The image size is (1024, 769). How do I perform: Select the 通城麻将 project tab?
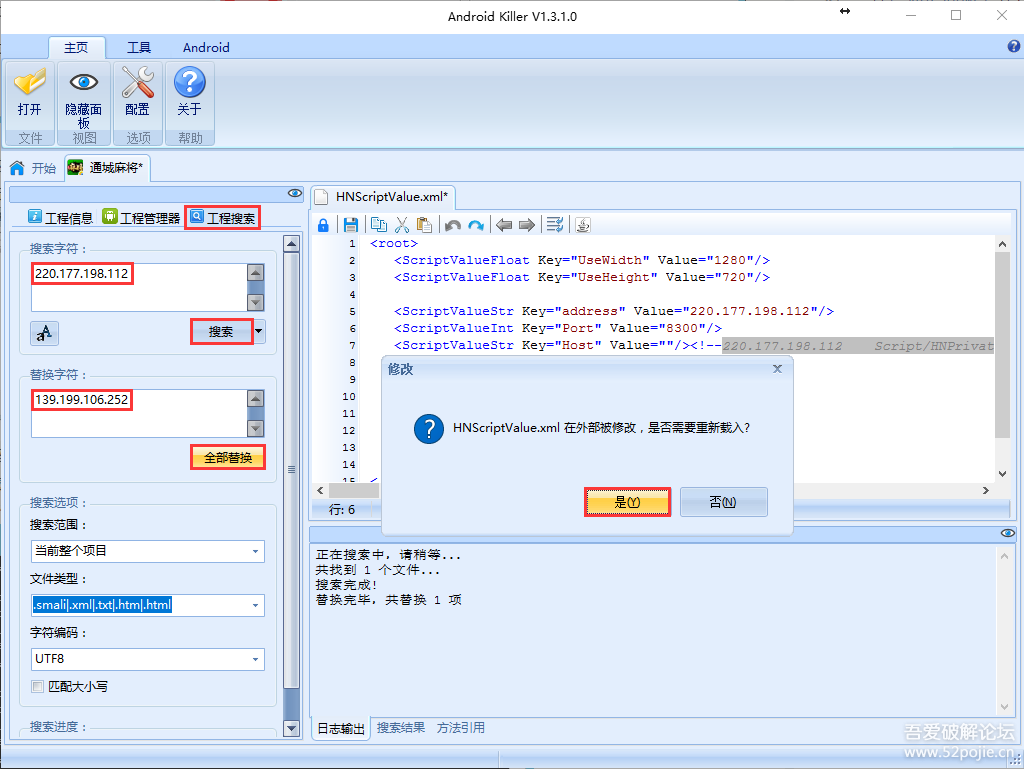pyautogui.click(x=108, y=168)
